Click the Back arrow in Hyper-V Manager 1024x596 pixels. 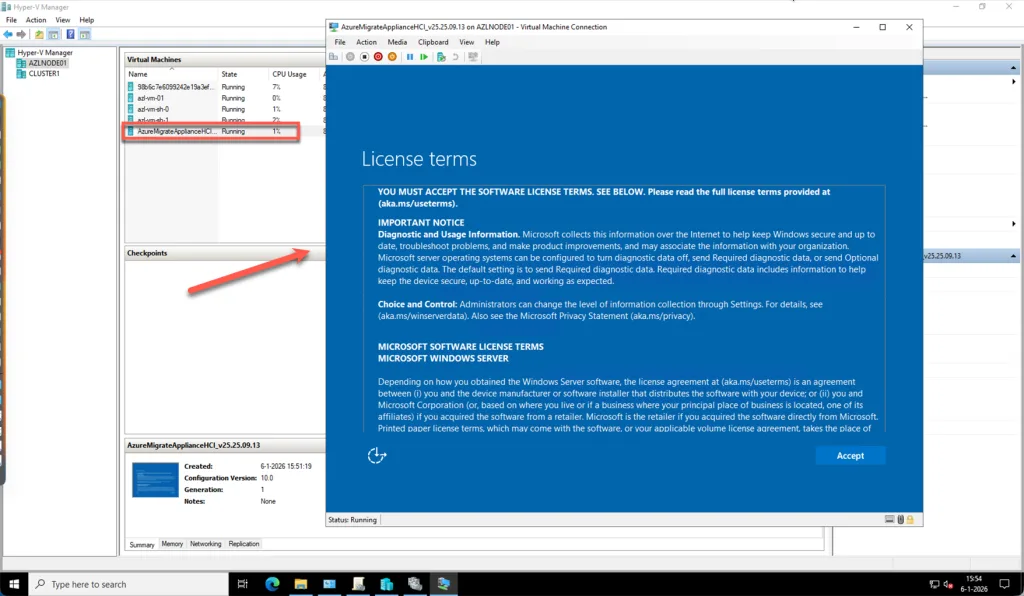8,34
